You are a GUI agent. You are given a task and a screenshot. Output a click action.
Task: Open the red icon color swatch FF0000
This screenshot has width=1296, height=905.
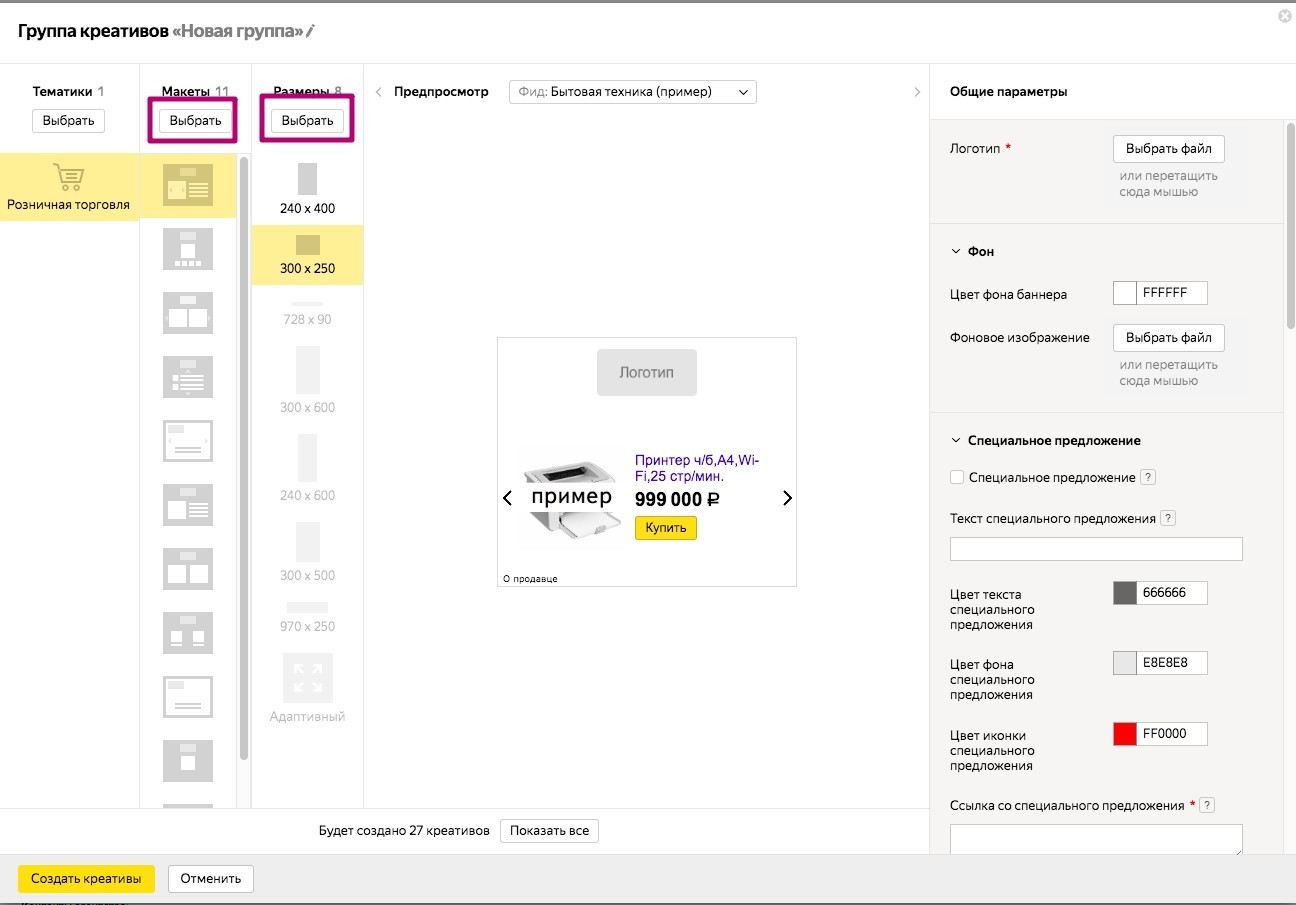coord(1125,734)
